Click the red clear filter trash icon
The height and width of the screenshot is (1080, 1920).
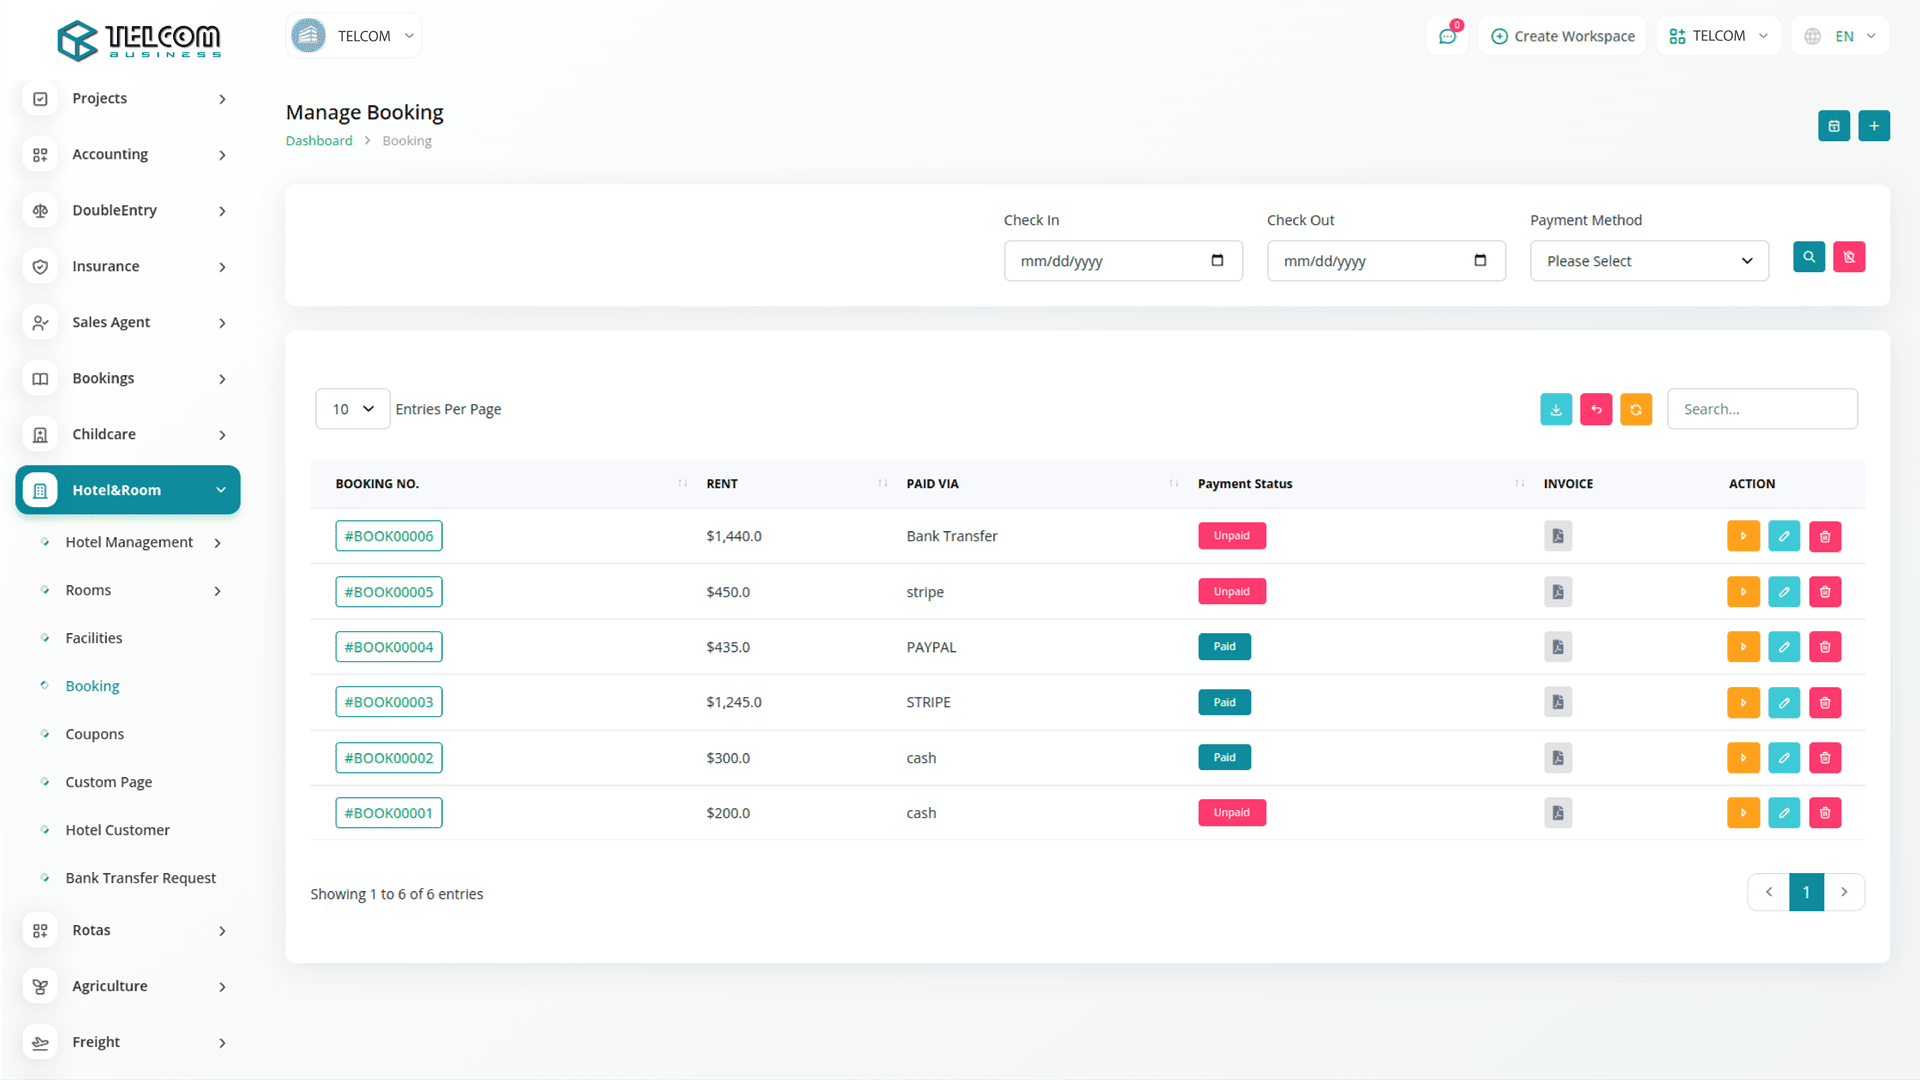pos(1848,257)
